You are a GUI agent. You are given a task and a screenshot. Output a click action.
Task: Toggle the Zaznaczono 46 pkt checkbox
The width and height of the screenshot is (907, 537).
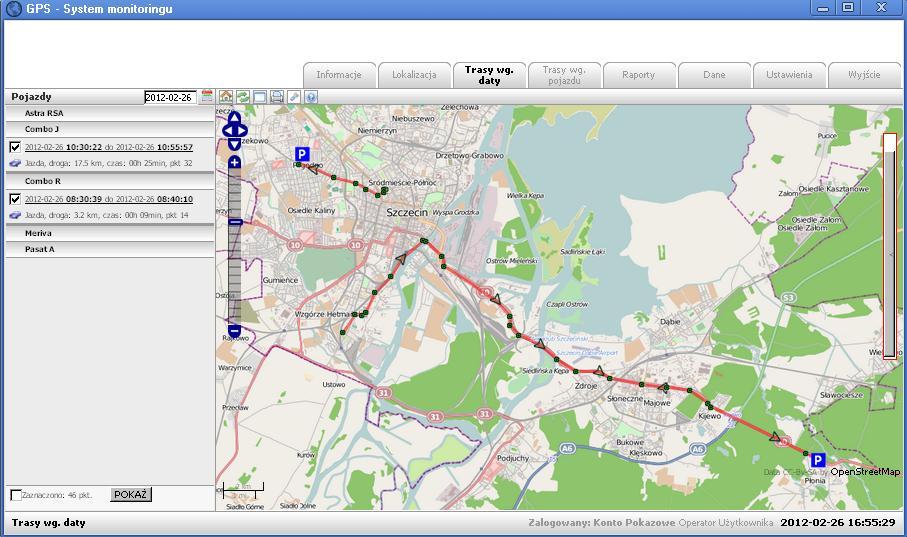(x=16, y=495)
